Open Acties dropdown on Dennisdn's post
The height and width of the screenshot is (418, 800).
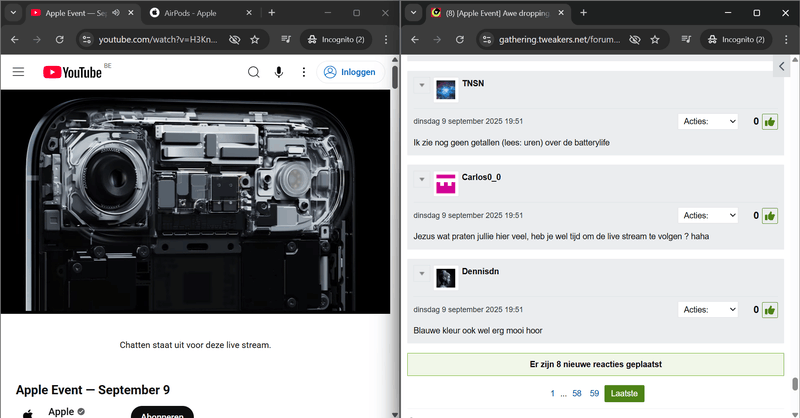tap(708, 309)
